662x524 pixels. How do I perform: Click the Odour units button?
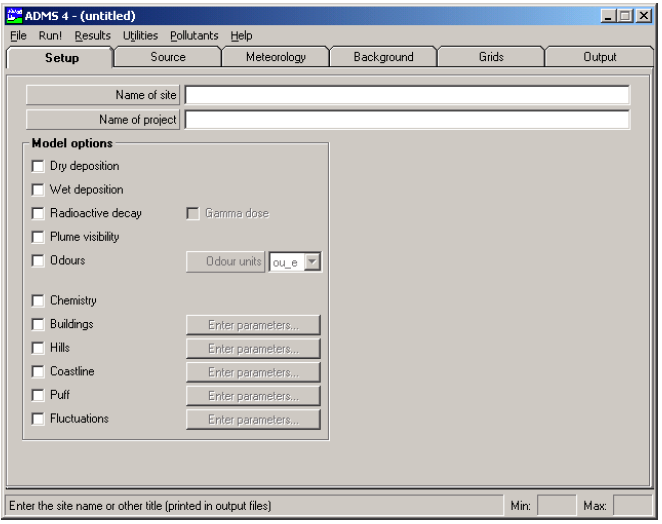click(x=225, y=262)
